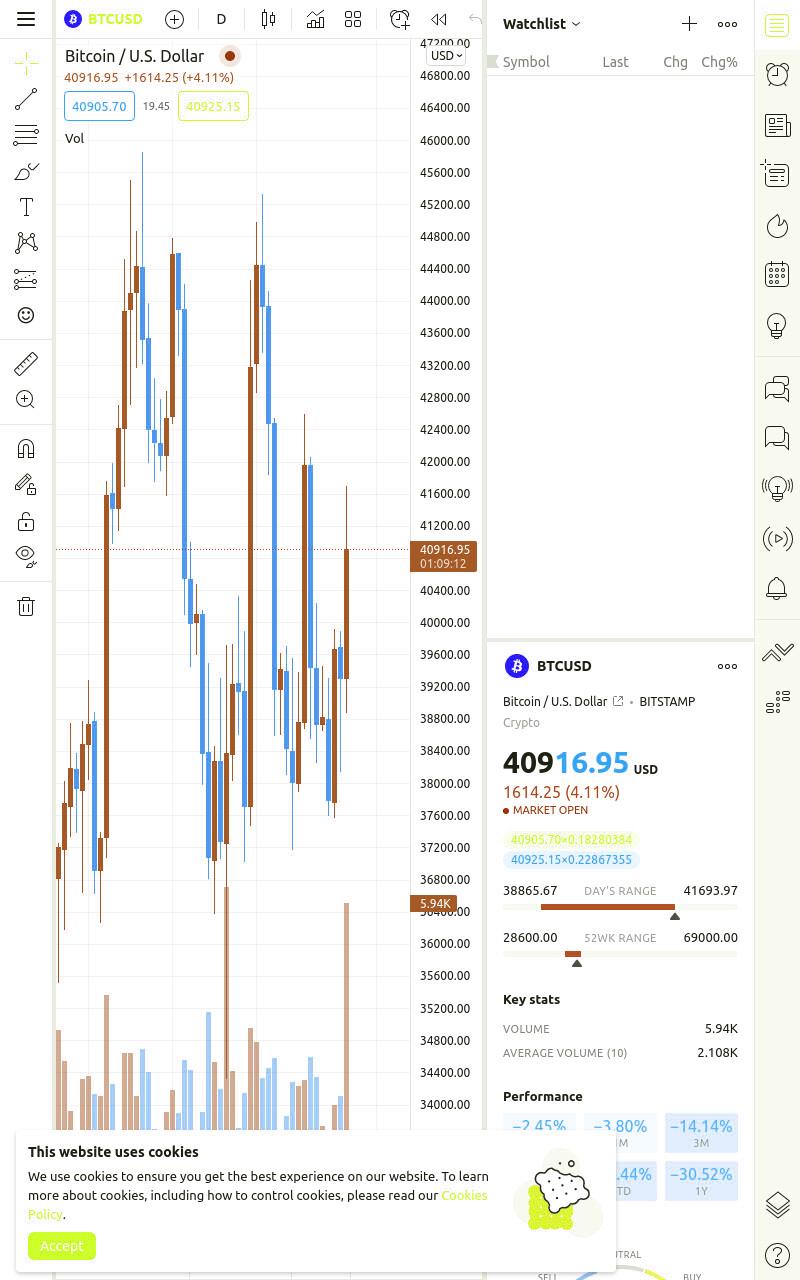800x1280 pixels.
Task: Undo the last chart action
Action: coord(474,19)
